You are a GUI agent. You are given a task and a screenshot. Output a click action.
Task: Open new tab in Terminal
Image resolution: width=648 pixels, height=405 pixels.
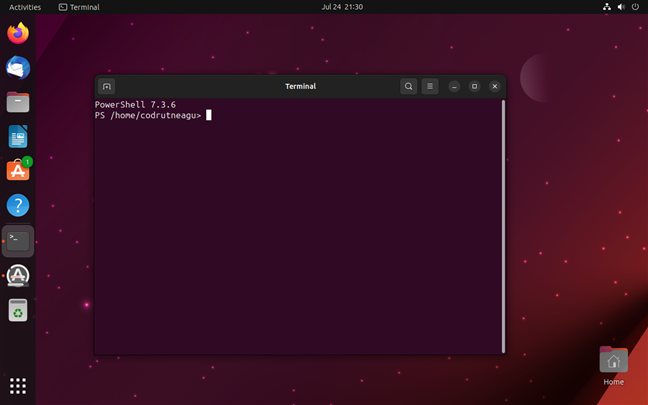point(107,87)
